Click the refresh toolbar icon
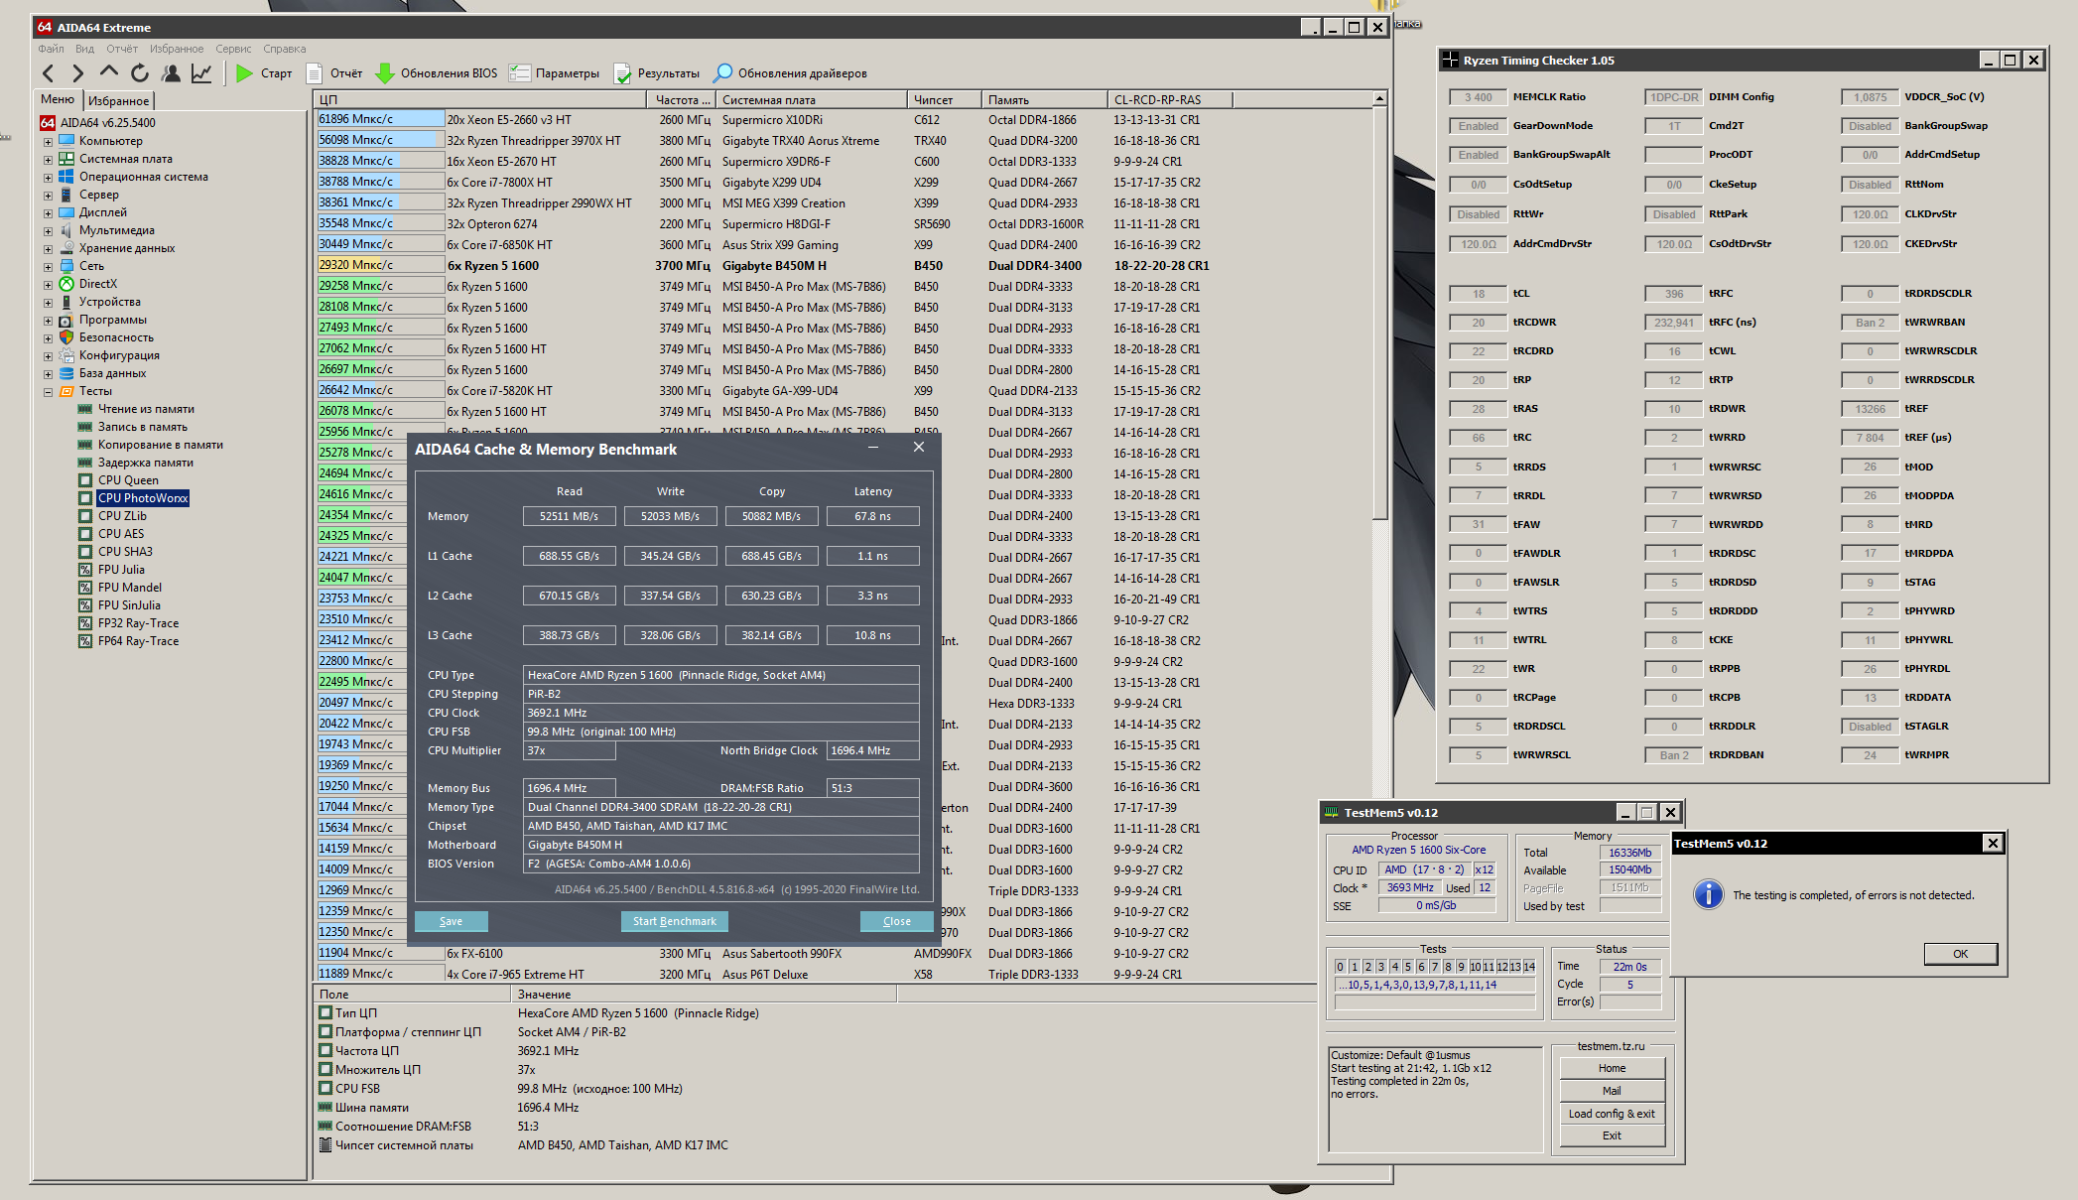This screenshot has height=1200, width=2078. click(x=140, y=73)
